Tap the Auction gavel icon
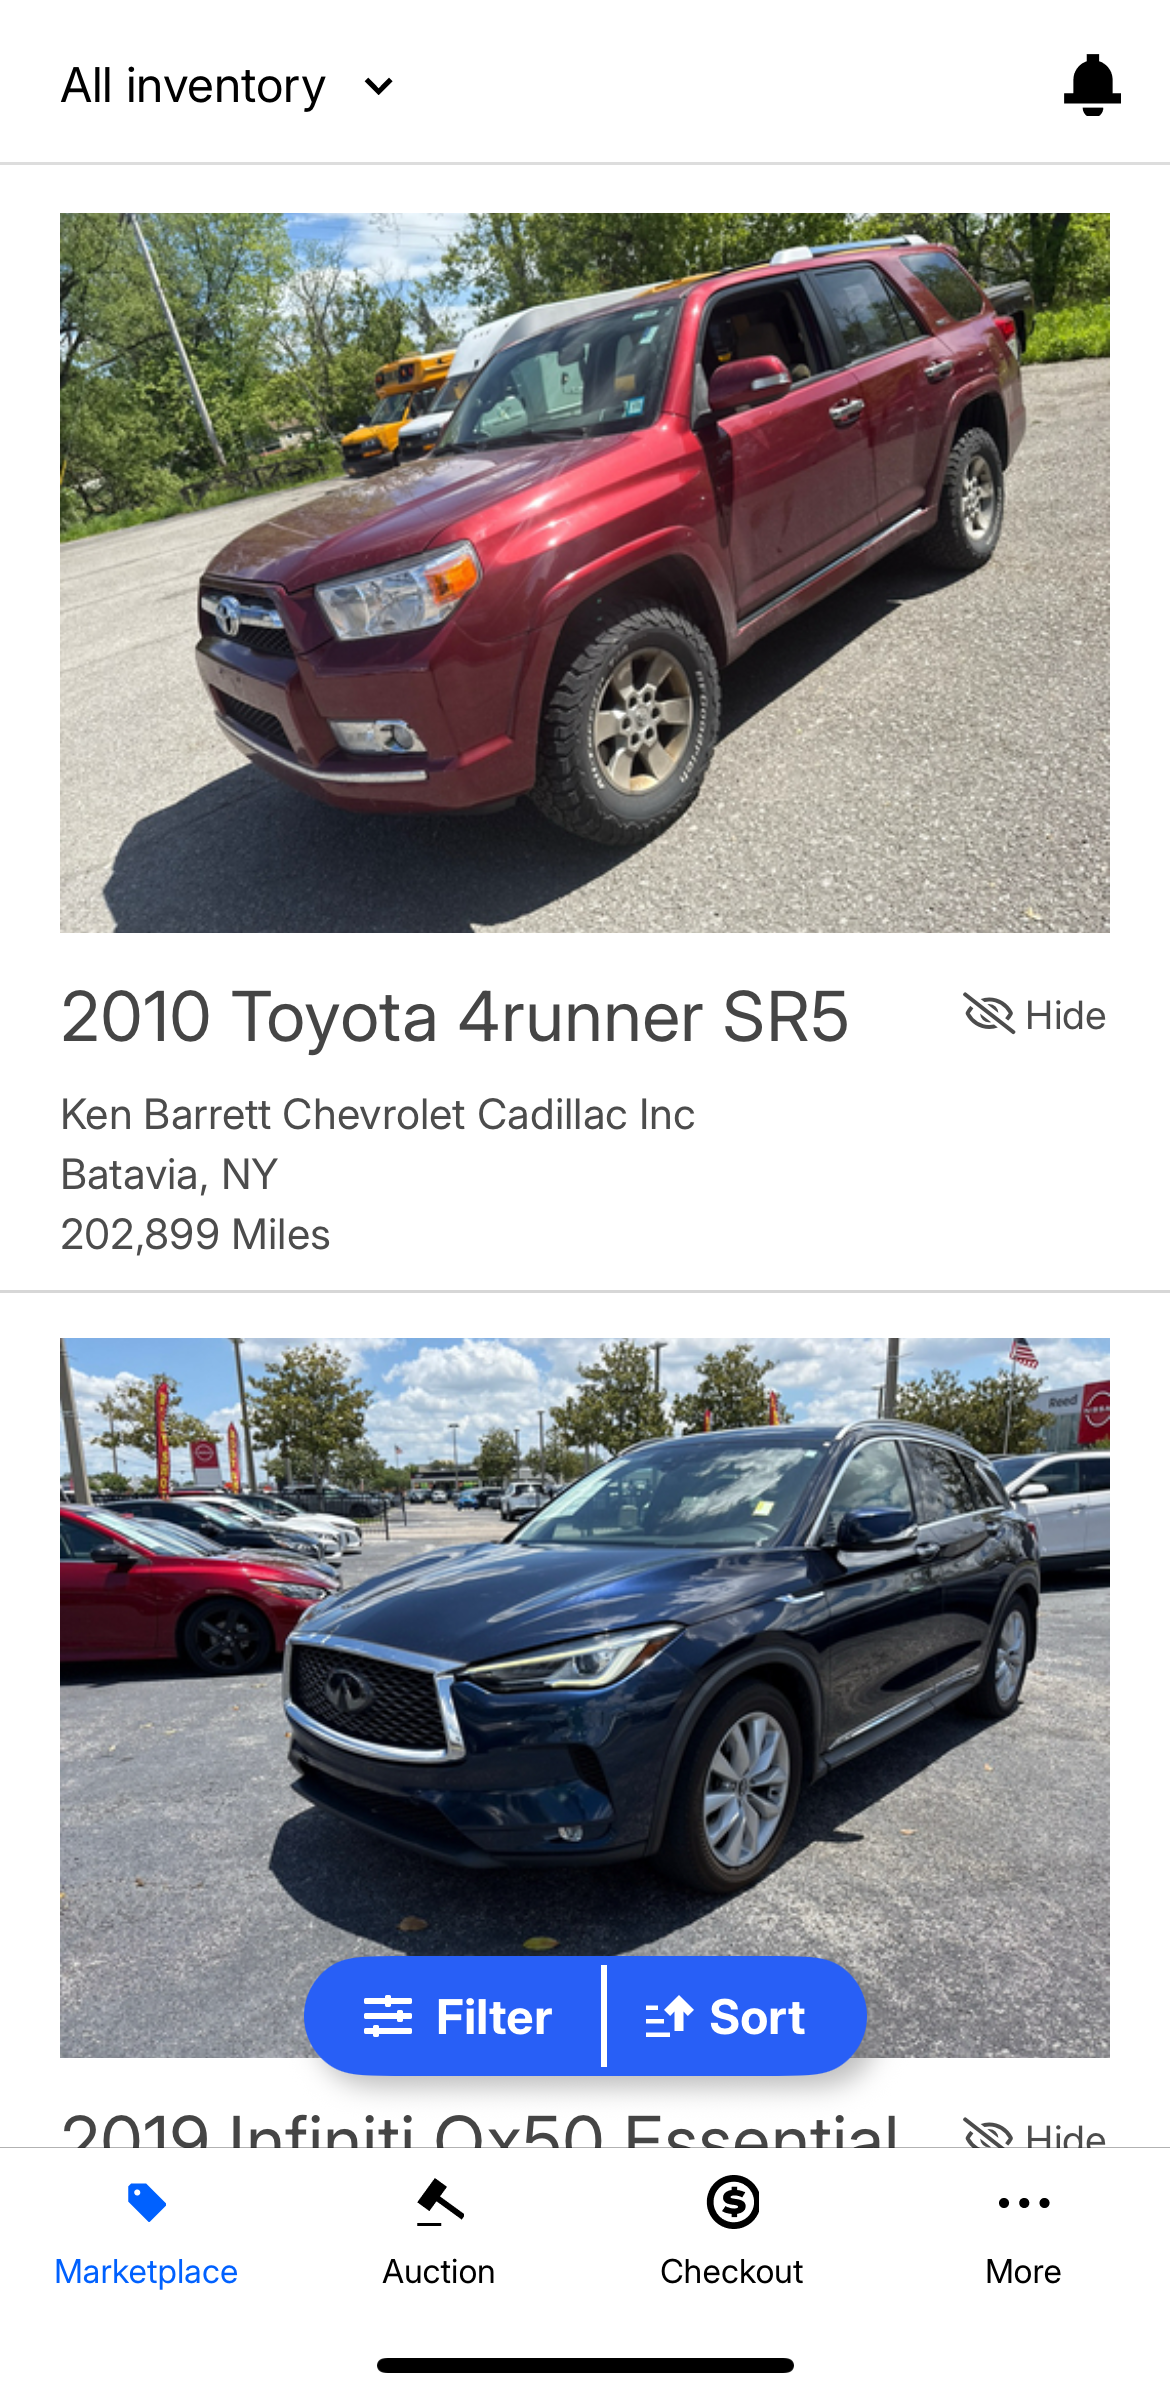The image size is (1170, 2397). click(x=439, y=2202)
